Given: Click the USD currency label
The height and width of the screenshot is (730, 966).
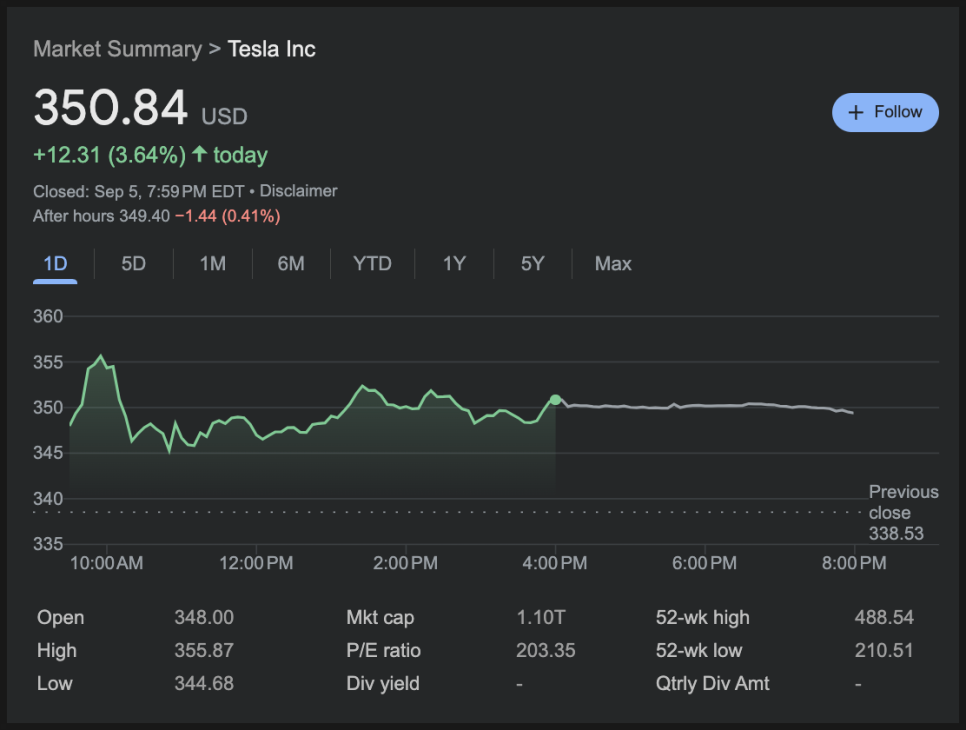Looking at the screenshot, I should (224, 116).
